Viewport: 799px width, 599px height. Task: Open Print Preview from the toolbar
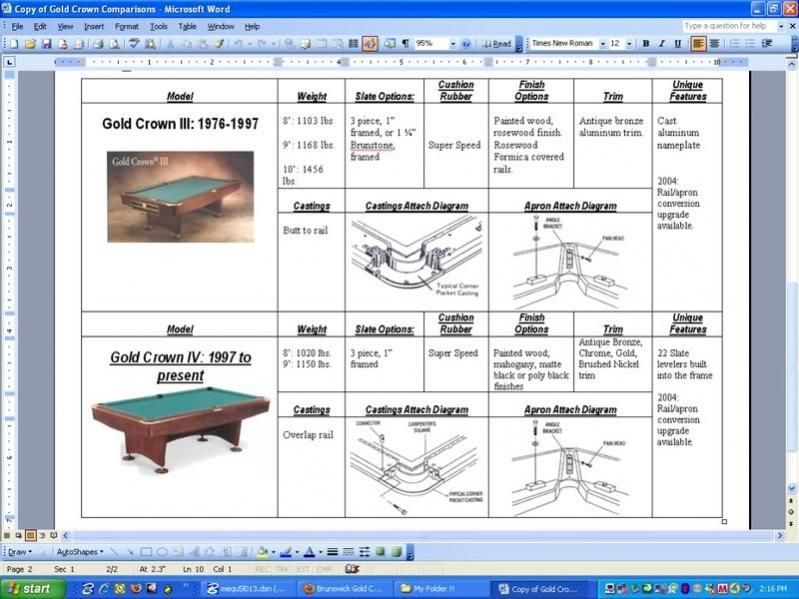click(x=114, y=44)
